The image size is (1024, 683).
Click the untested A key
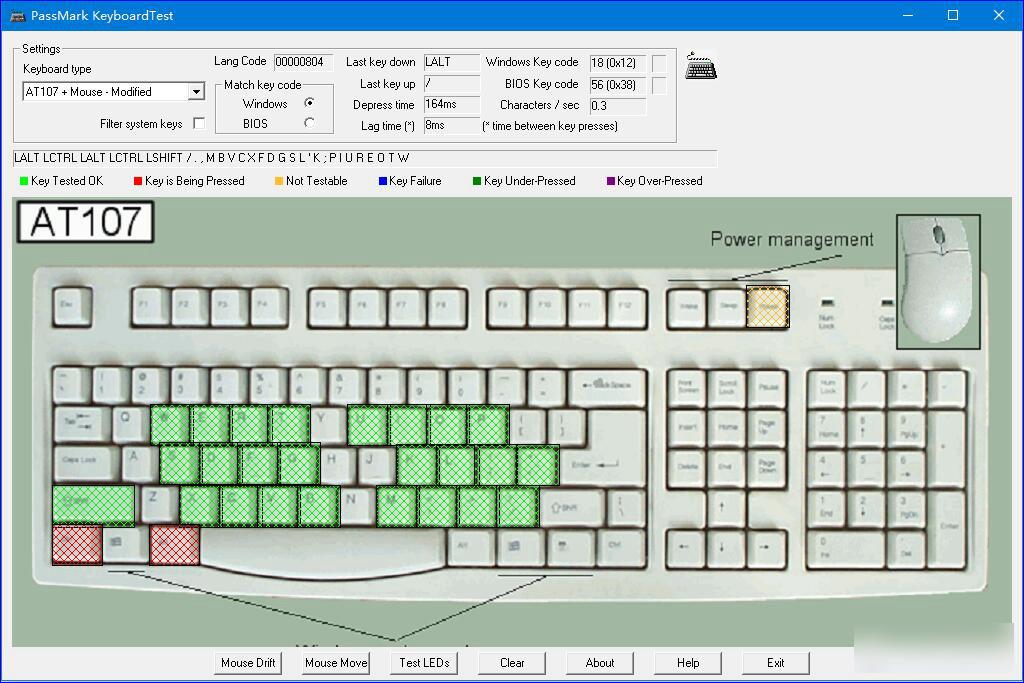[138, 463]
